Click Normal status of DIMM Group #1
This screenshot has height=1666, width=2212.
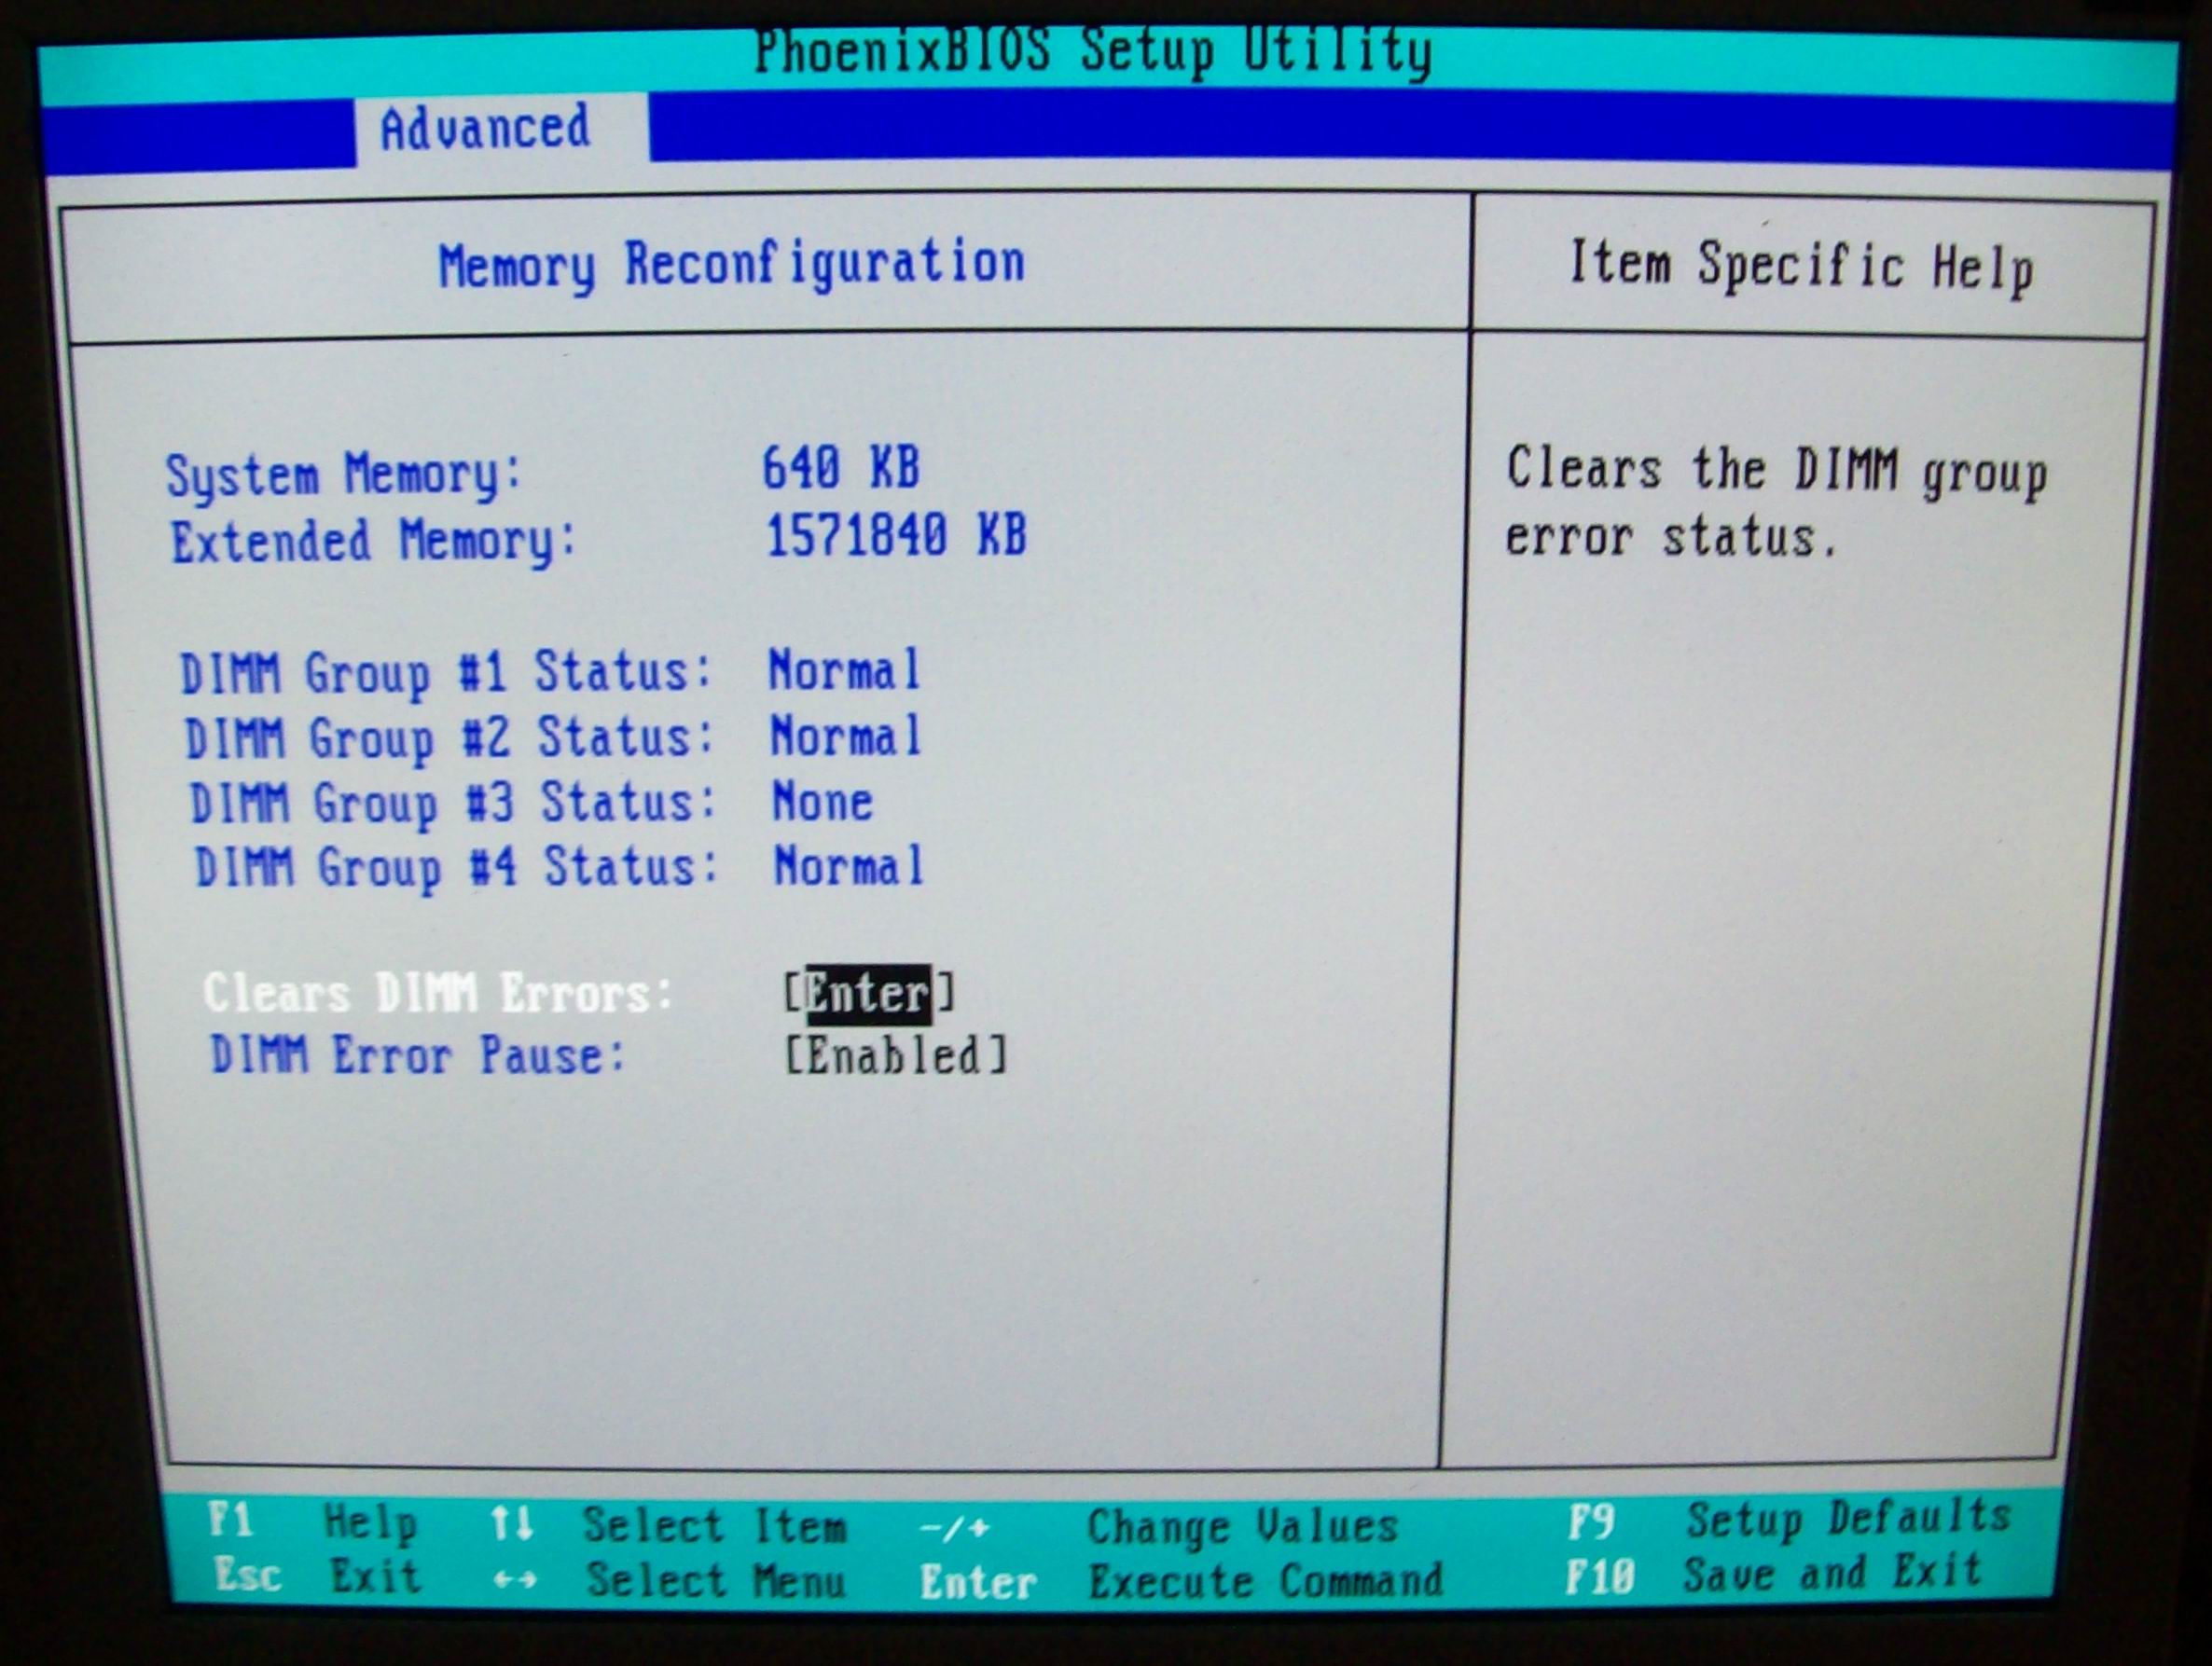[844, 670]
